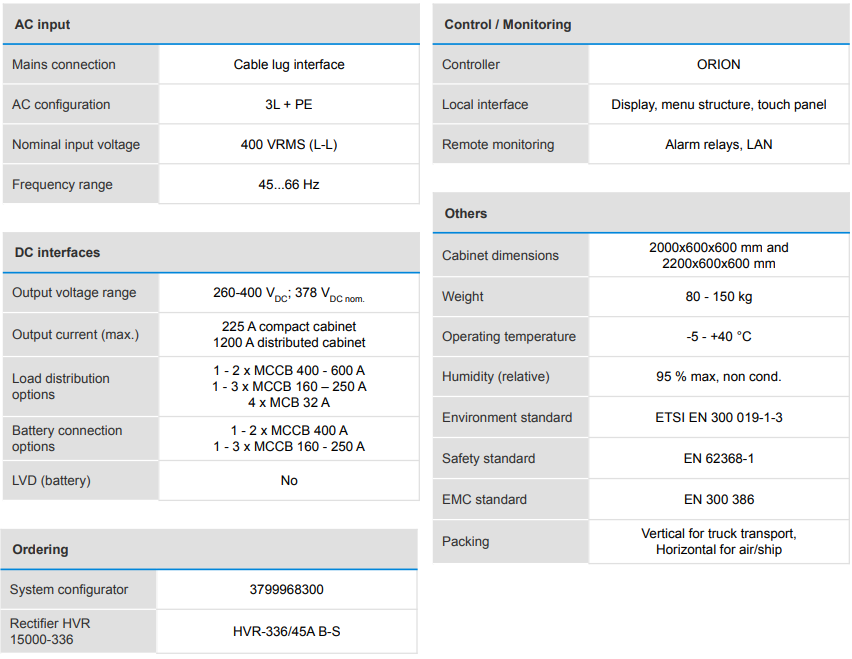Click the Others section header
Image resolution: width=852 pixels, height=659 pixels.
[x=466, y=213]
